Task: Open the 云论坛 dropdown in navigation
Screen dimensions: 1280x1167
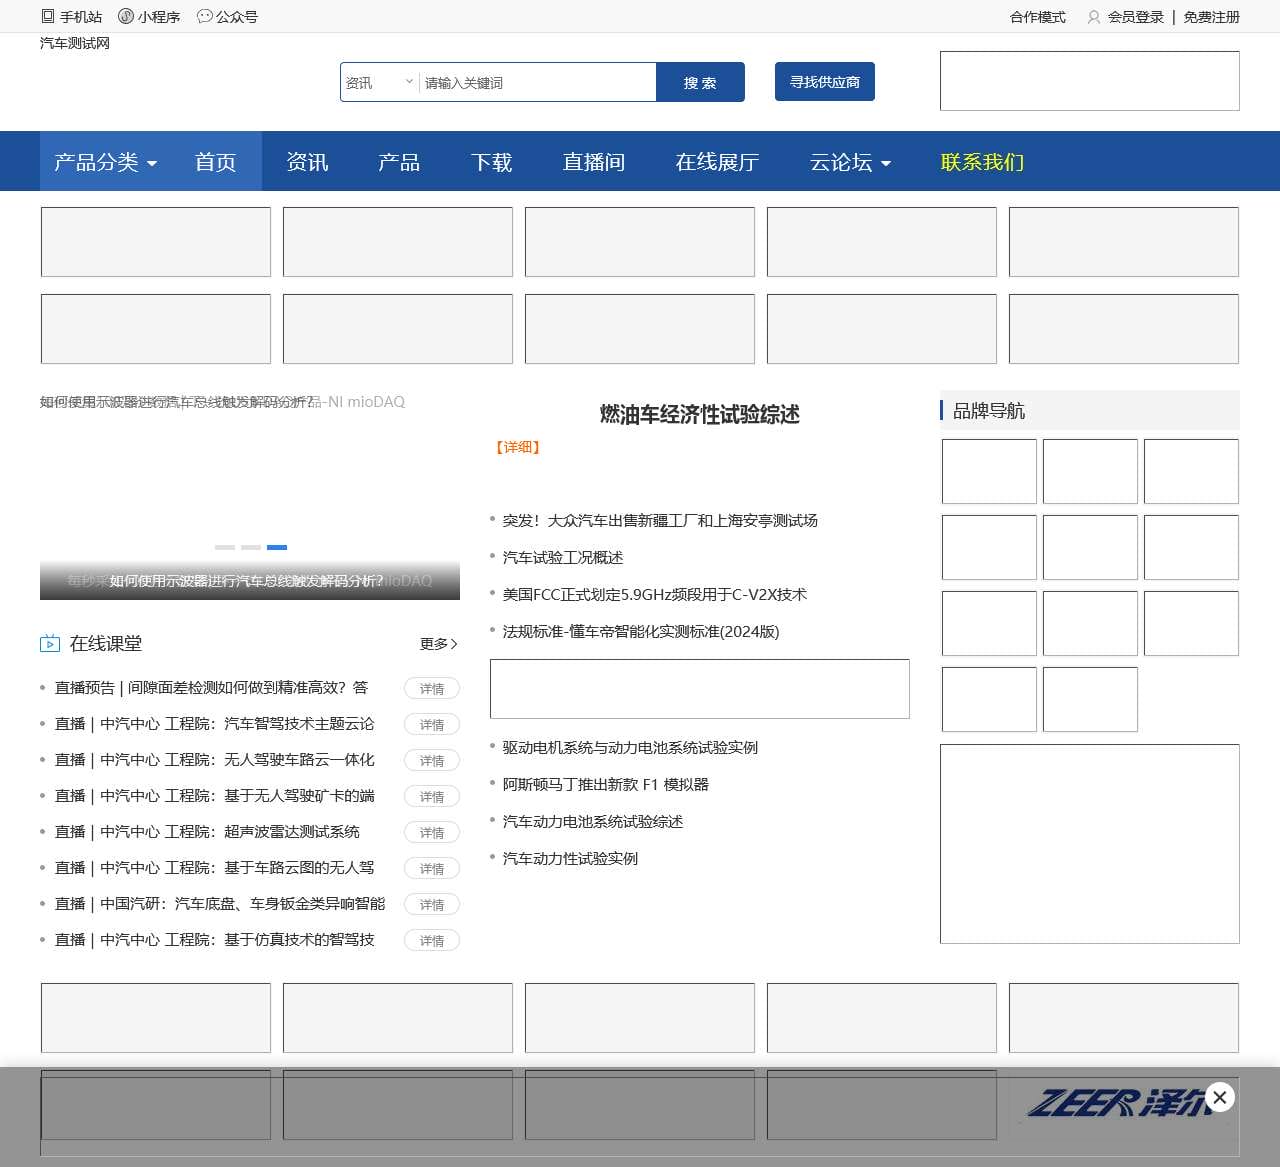Action: click(848, 161)
